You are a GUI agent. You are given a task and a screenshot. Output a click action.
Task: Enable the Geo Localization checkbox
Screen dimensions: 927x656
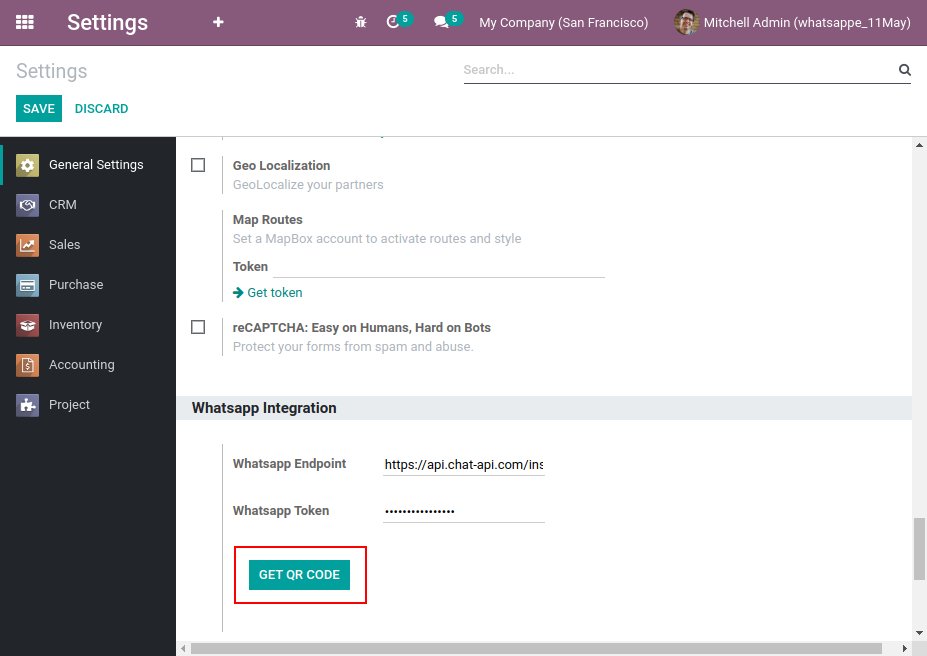click(x=198, y=165)
